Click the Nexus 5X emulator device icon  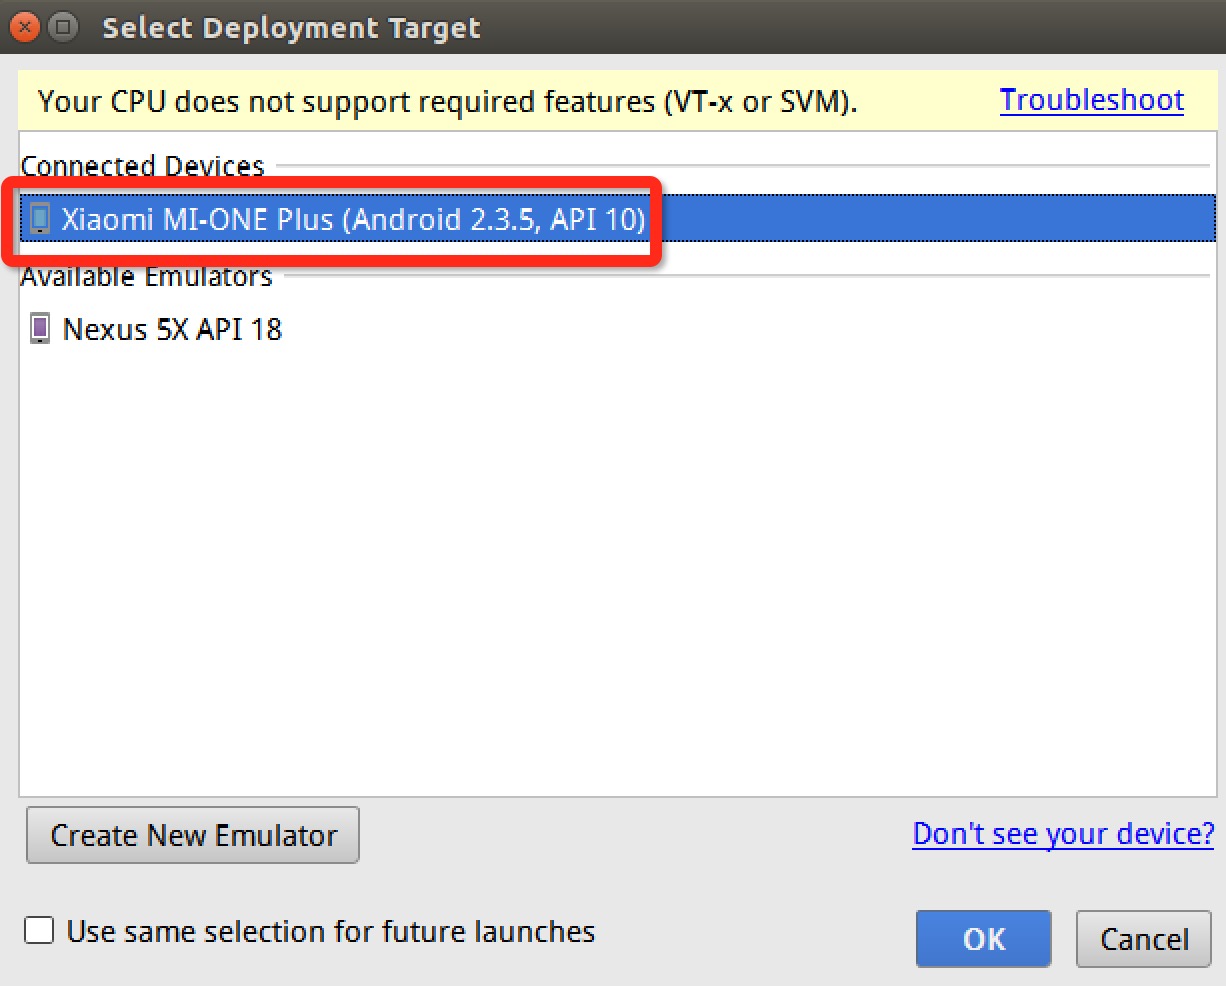point(40,329)
